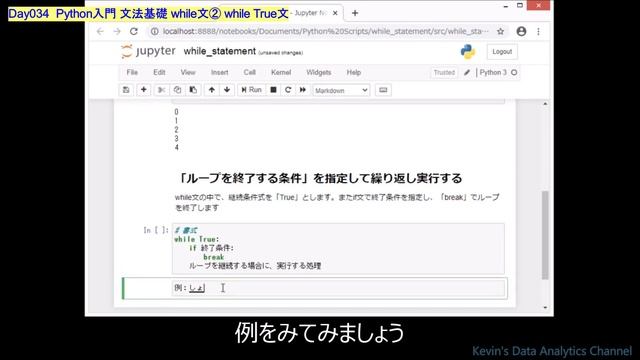
Task: Click the scroll up arrow of the notebook
Action: [x=545, y=104]
